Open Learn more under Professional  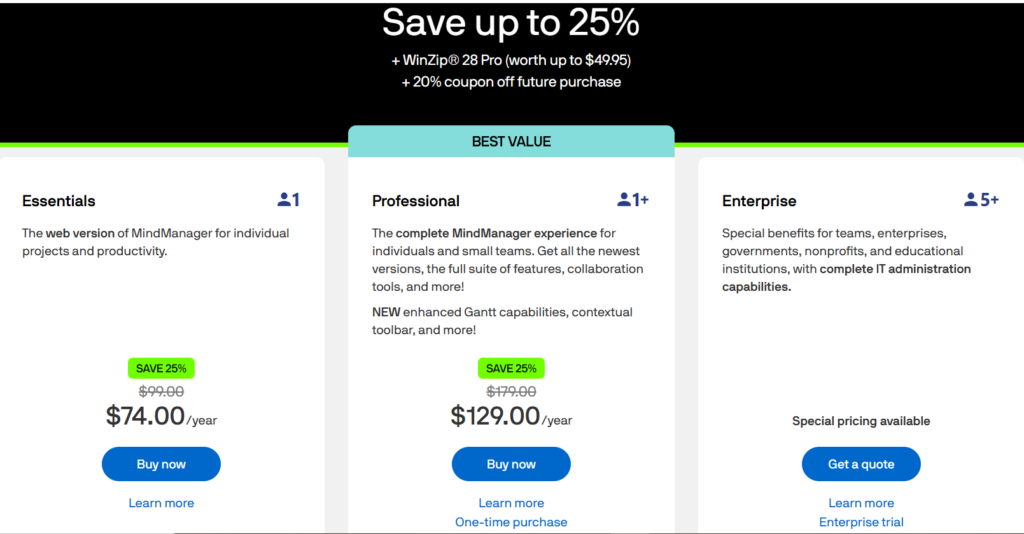tap(511, 503)
